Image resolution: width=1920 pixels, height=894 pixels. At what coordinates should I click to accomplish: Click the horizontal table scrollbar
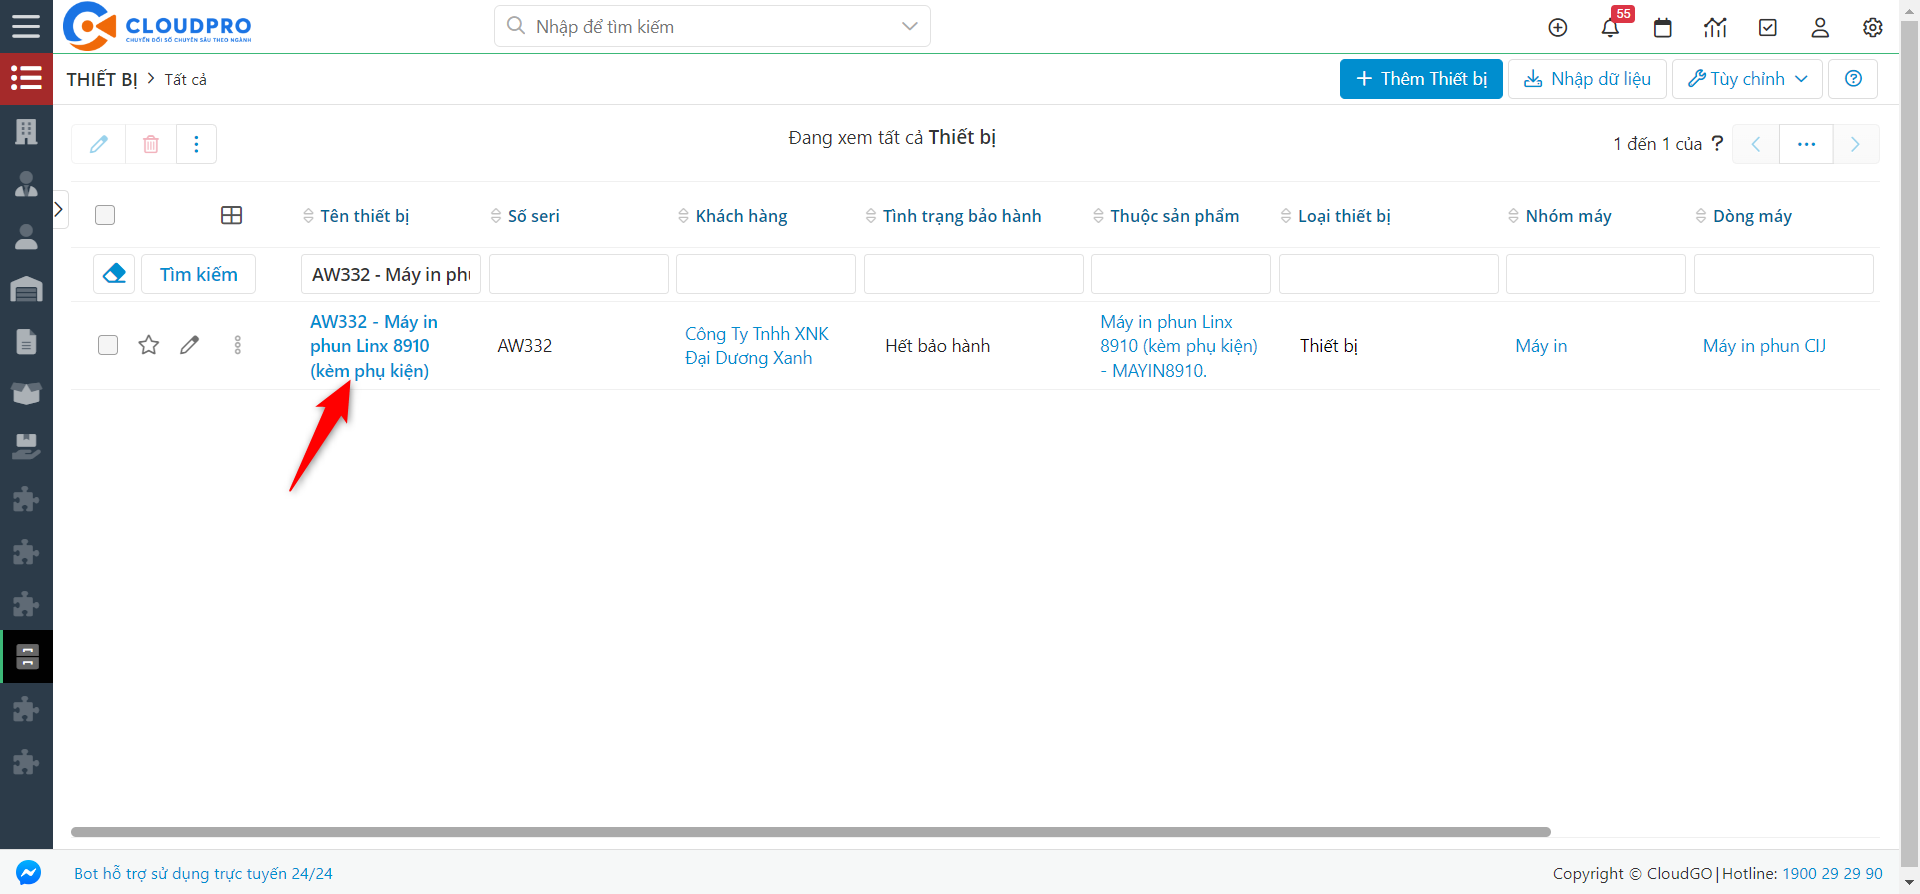811,832
